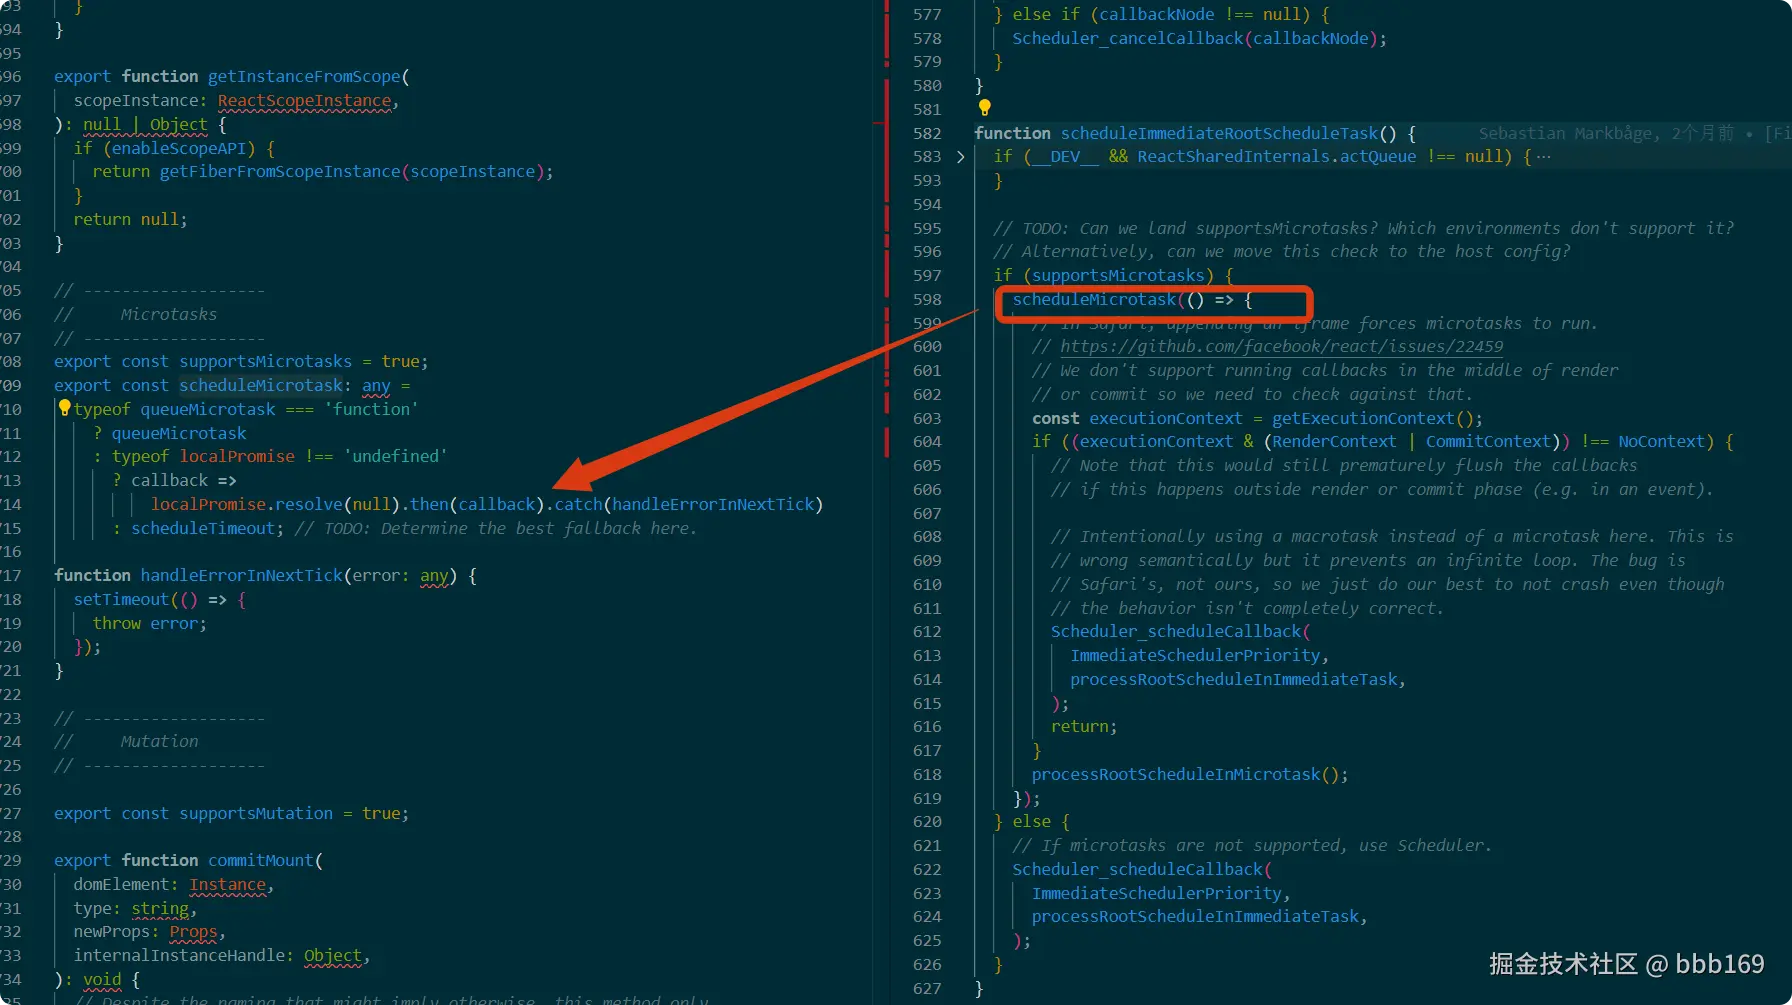Click supportsMicrotasks in the if condition on line 597
The width and height of the screenshot is (1792, 1005).
[1118, 276]
